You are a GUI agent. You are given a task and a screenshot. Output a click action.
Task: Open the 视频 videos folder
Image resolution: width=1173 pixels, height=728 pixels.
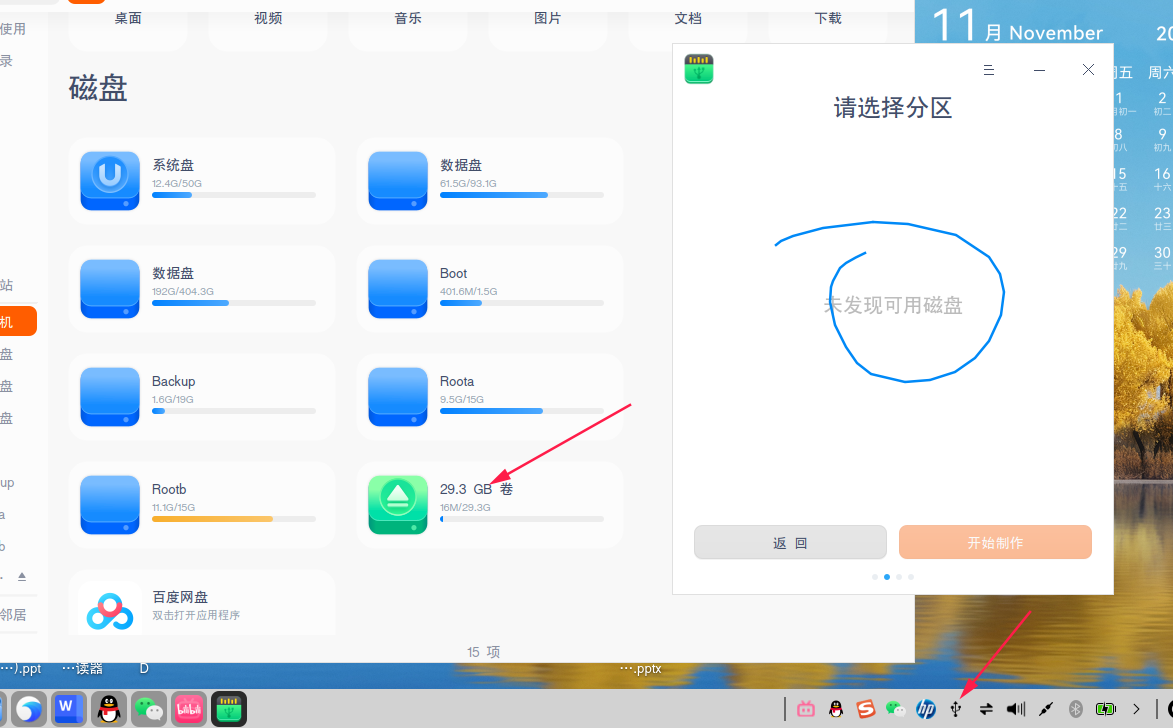268,19
